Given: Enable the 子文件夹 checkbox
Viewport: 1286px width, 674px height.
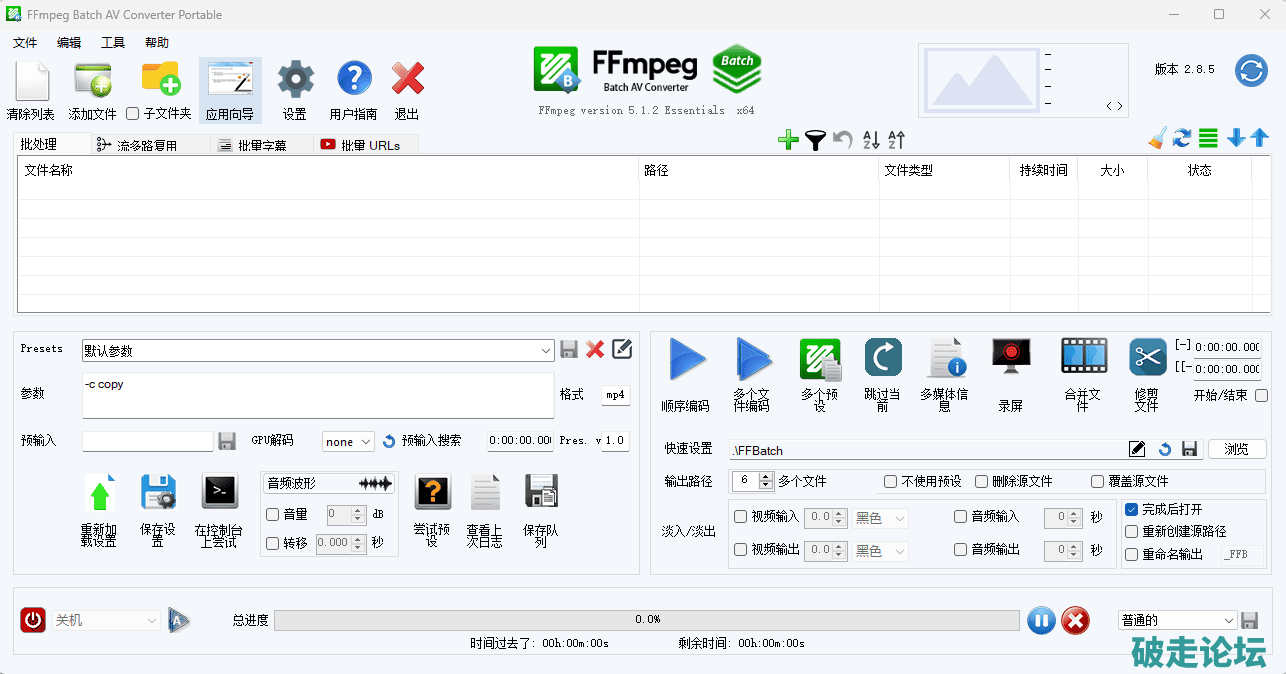Looking at the screenshot, I should click(x=133, y=114).
